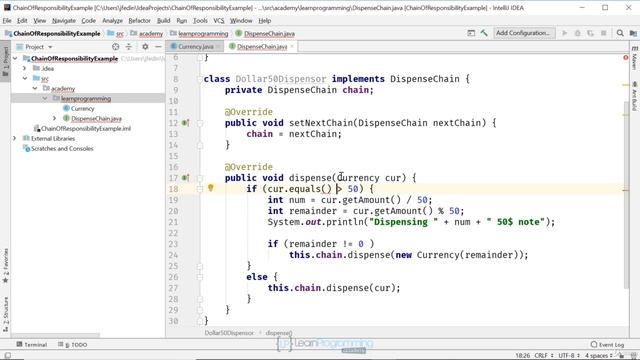
Task: Open Project panel settings gear
Action: [145, 47]
